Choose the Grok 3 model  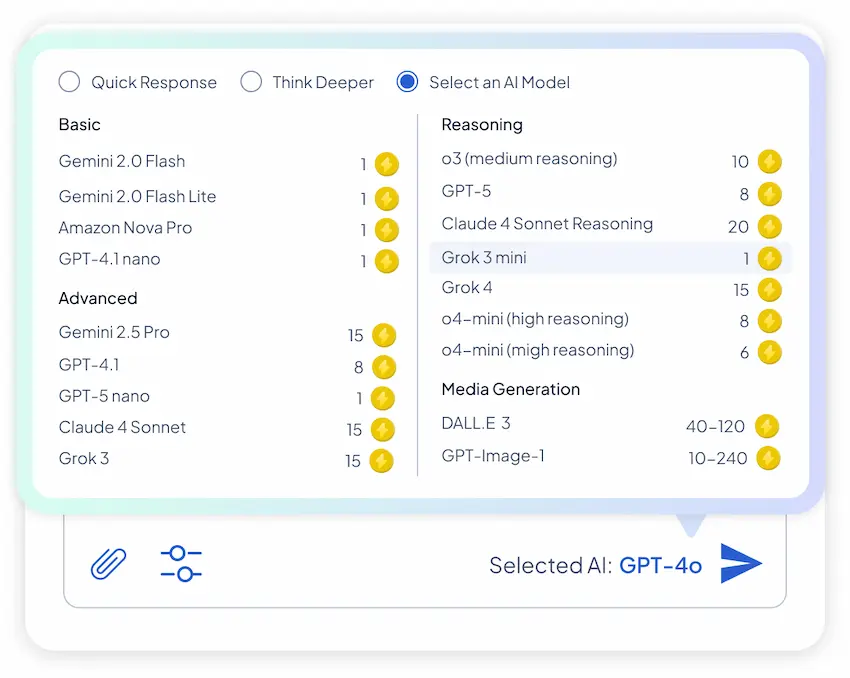(83, 459)
